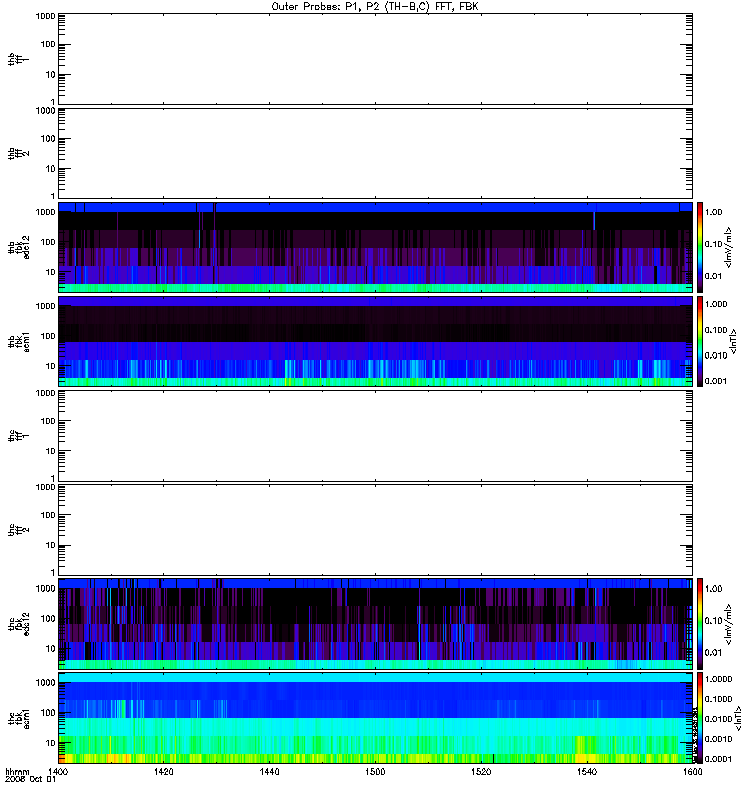
Task: Click the empty thb fff 2 plot panel
Action: pos(375,153)
